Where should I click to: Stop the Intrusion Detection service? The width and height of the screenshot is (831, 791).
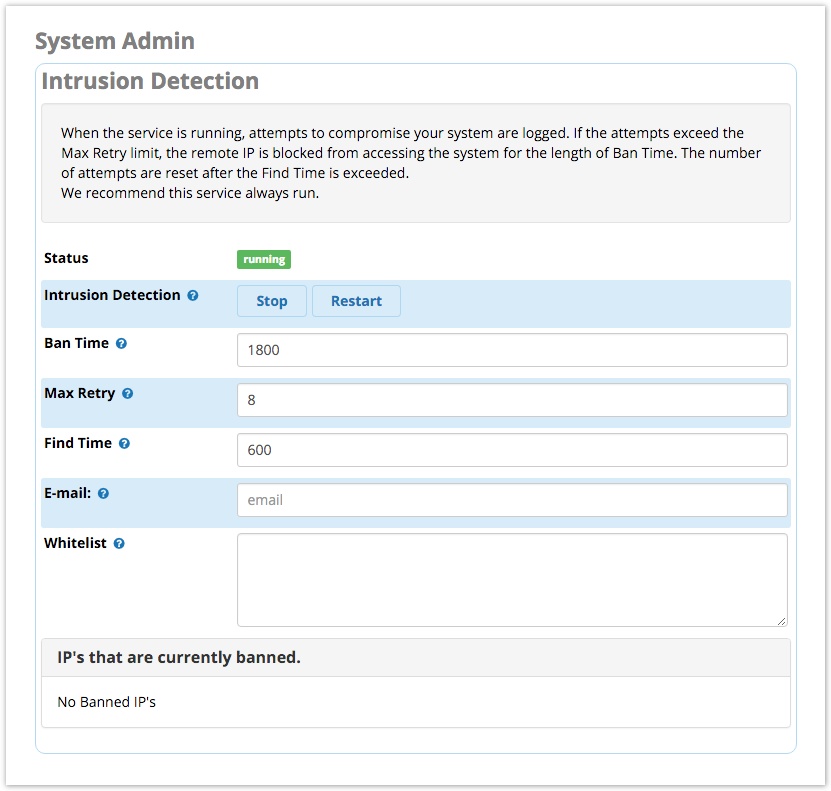click(271, 301)
